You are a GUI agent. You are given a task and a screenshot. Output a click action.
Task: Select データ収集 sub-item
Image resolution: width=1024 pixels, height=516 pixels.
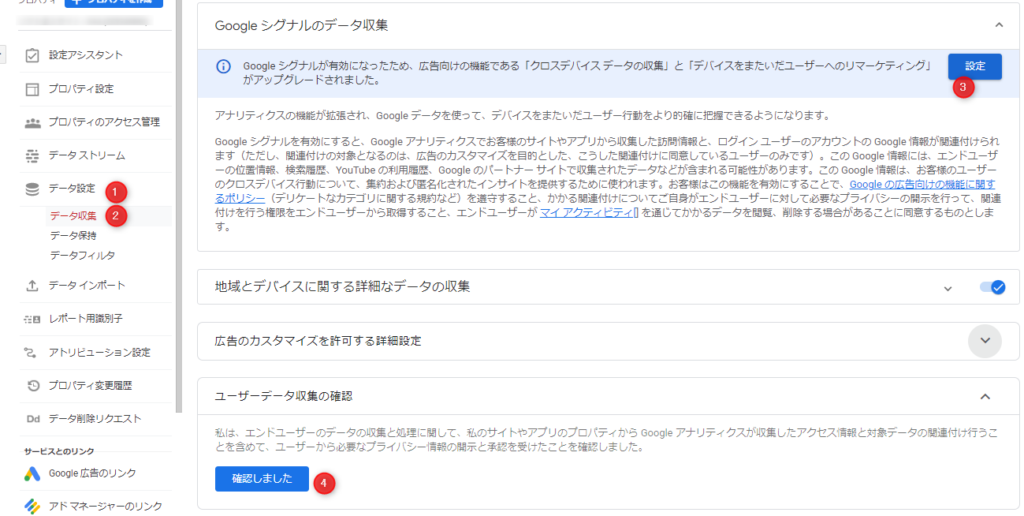pyautogui.click(x=73, y=216)
